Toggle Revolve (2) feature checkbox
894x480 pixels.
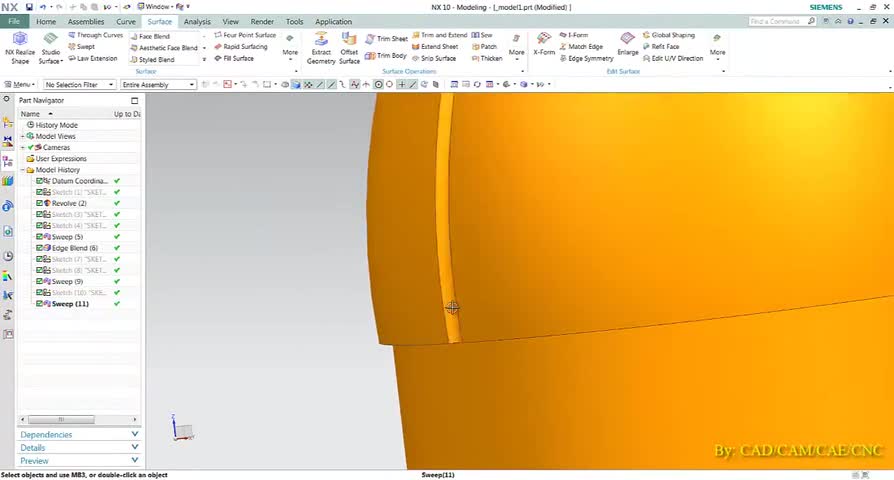pos(40,203)
